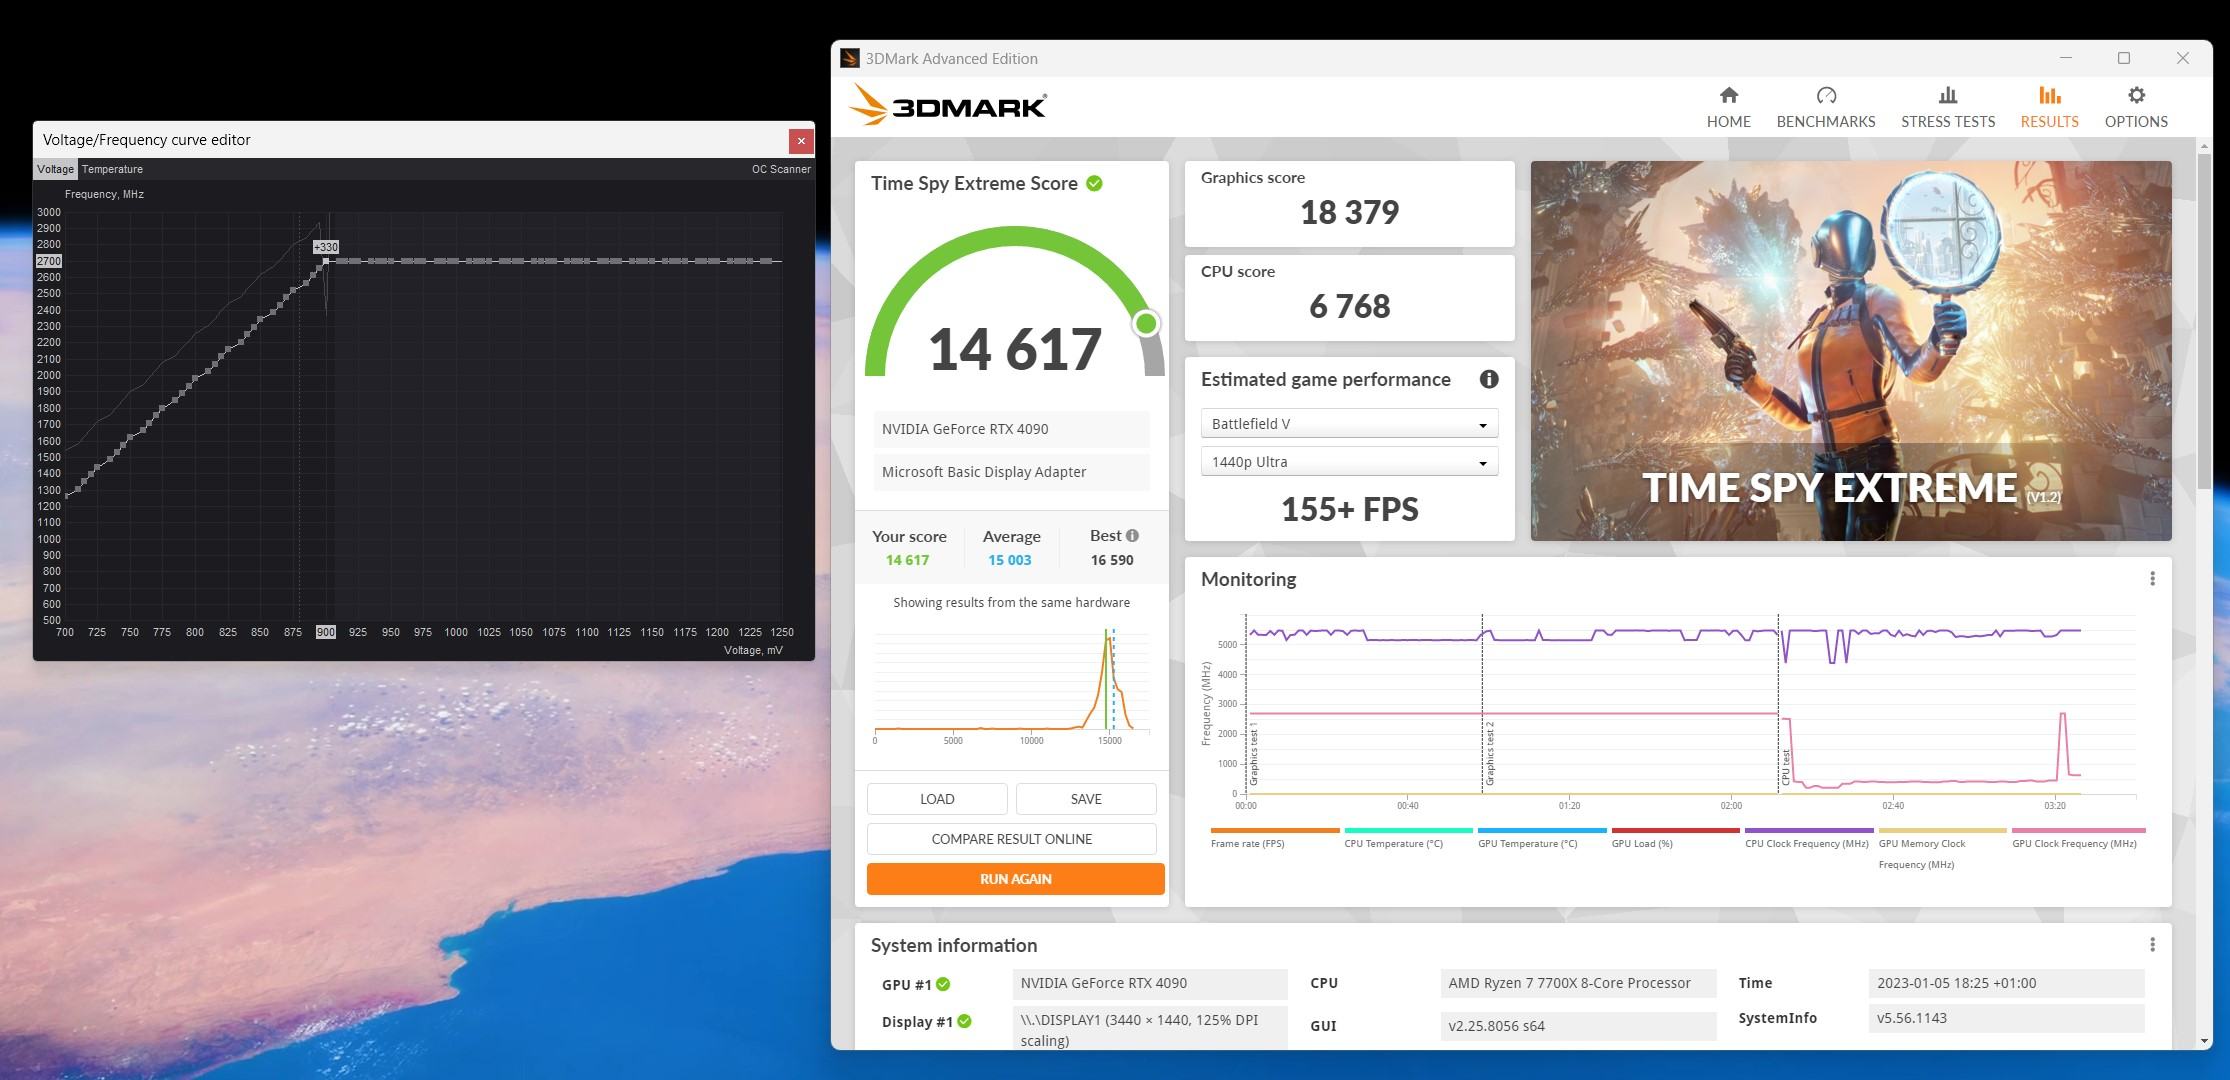
Task: Open the OPTIONS gear section
Action: 2136,107
